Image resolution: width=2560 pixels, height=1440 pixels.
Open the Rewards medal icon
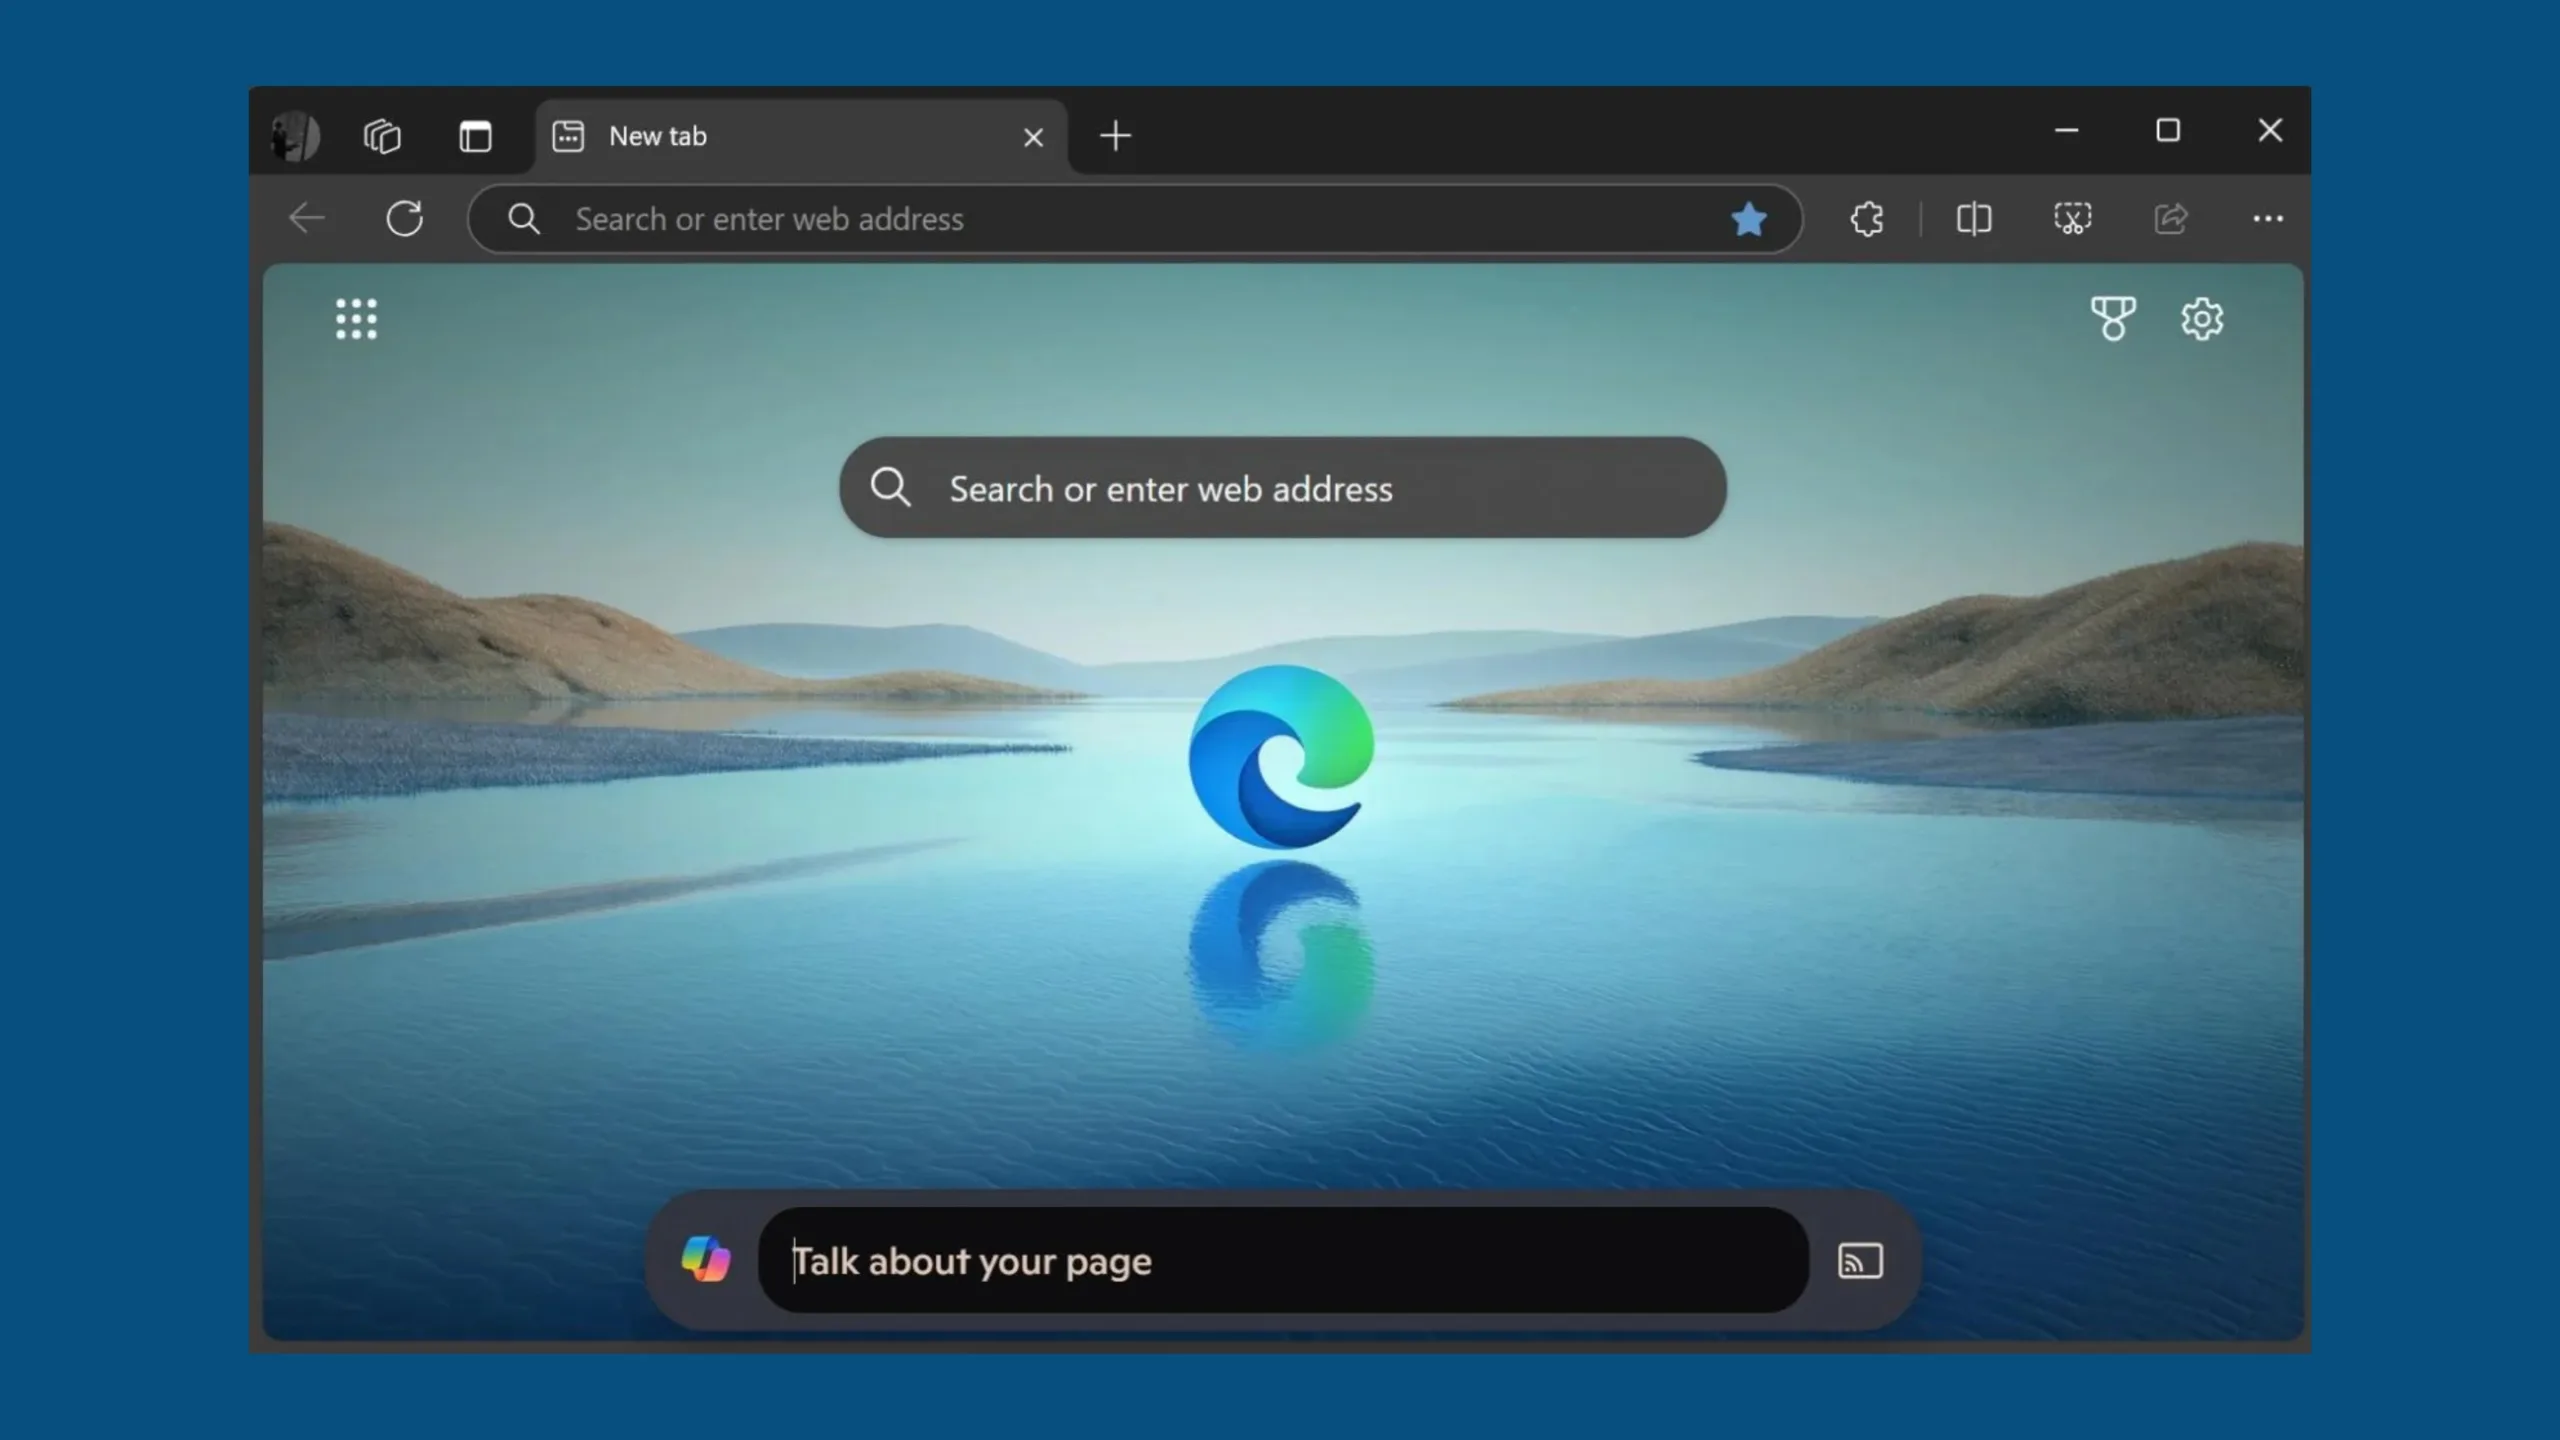(x=2113, y=319)
